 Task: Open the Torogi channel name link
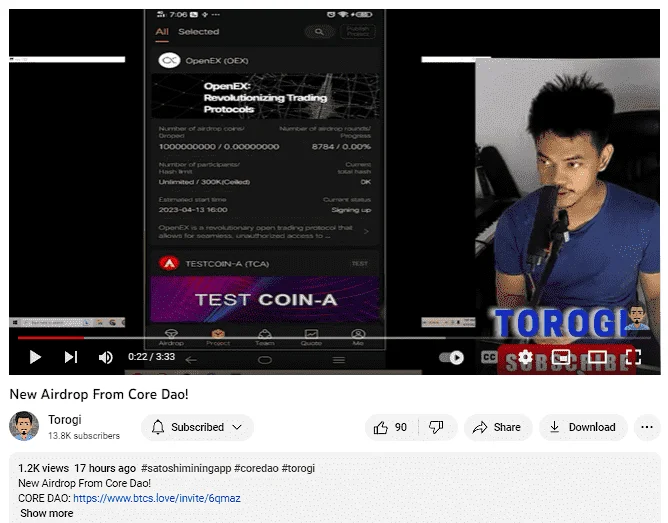click(x=64, y=420)
